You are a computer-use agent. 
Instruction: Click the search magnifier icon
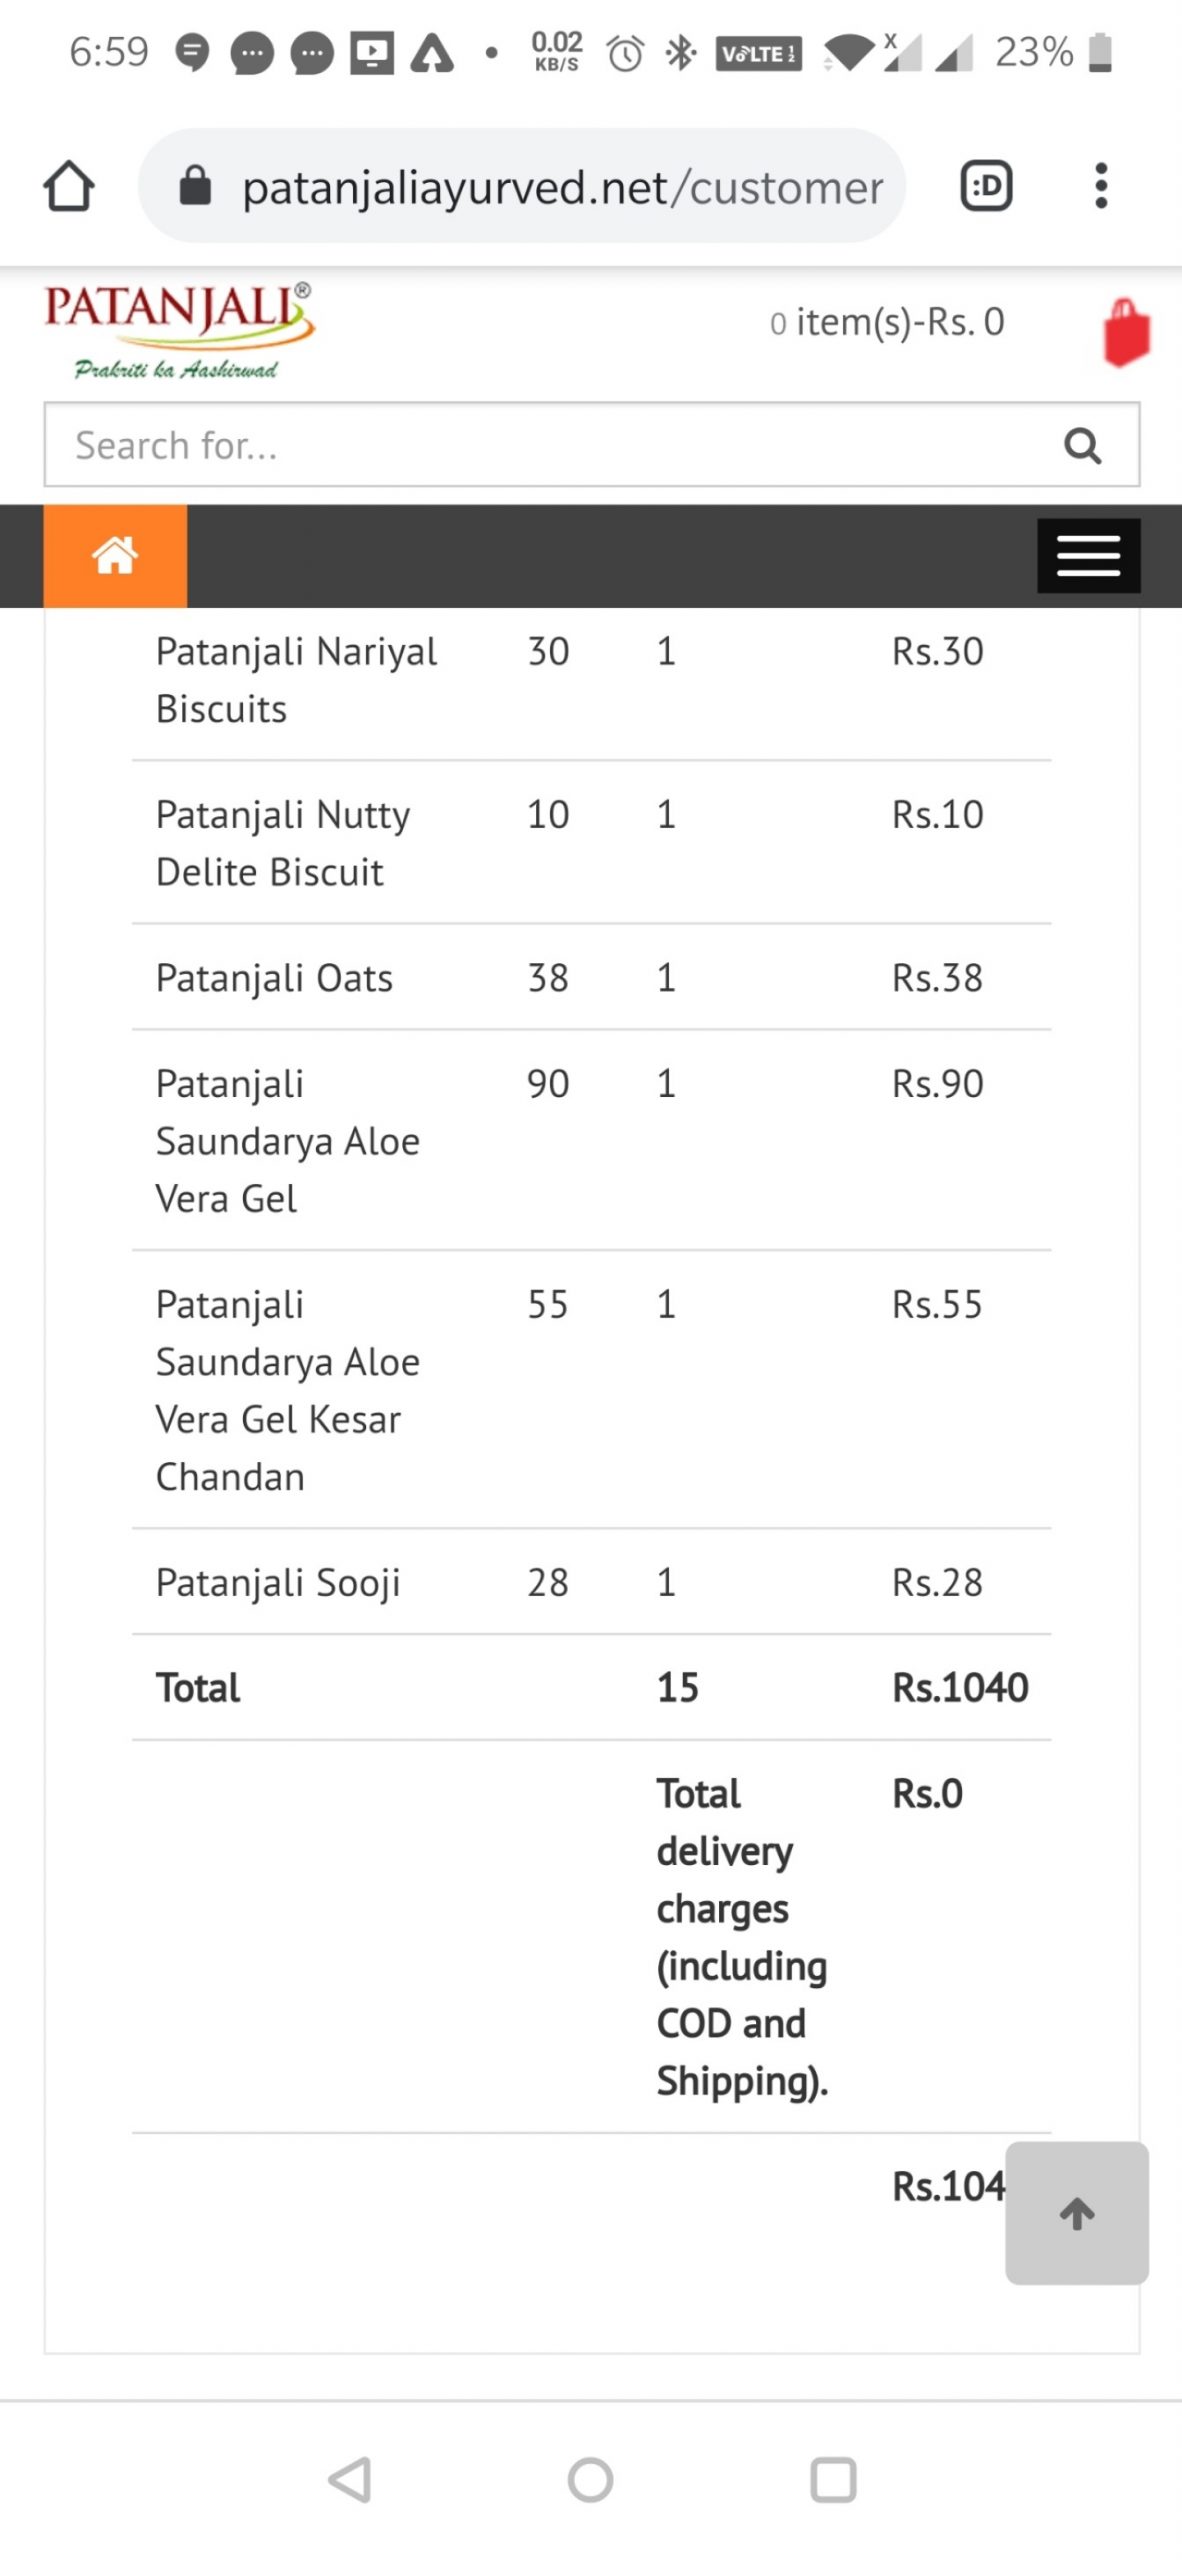point(1082,446)
